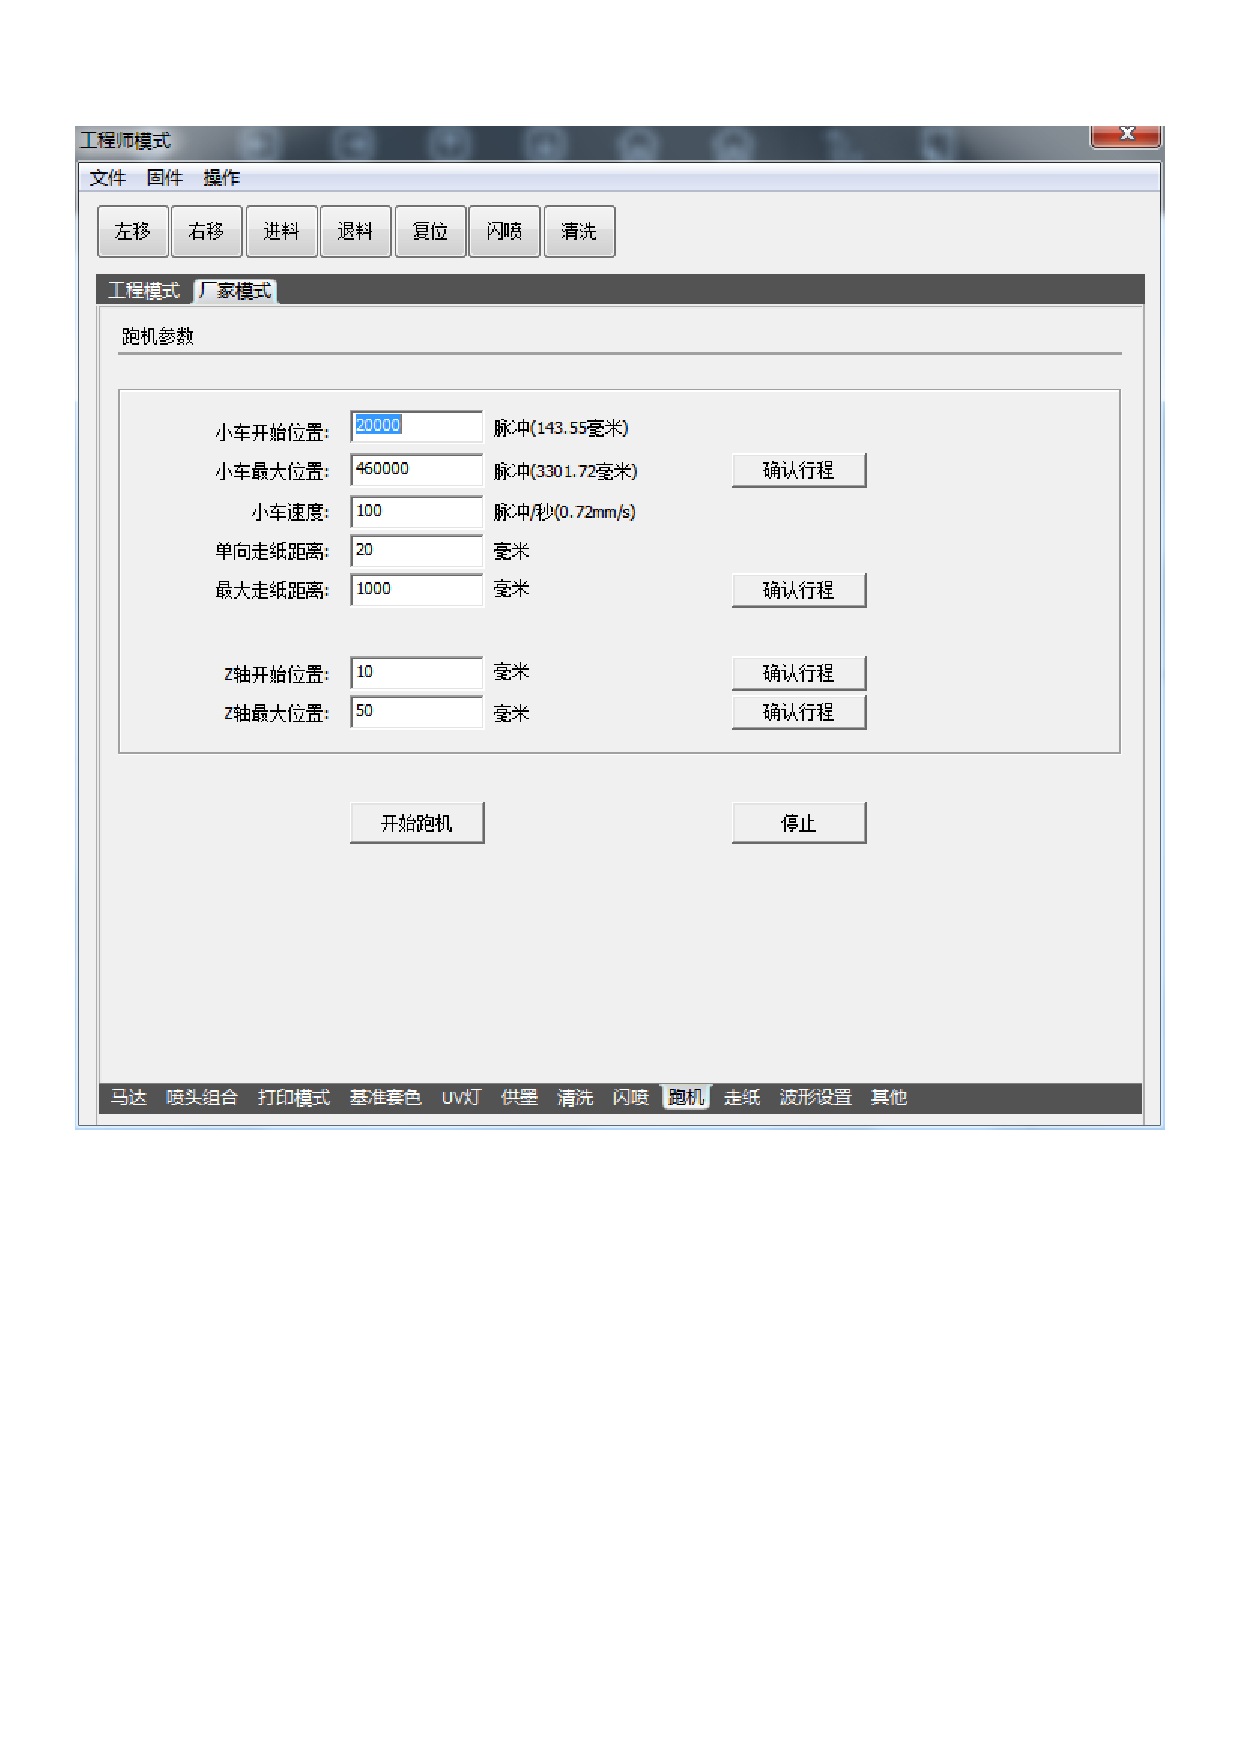This screenshot has width=1240, height=1754.
Task: Switch to the 工程模式 tab
Action: point(144,291)
